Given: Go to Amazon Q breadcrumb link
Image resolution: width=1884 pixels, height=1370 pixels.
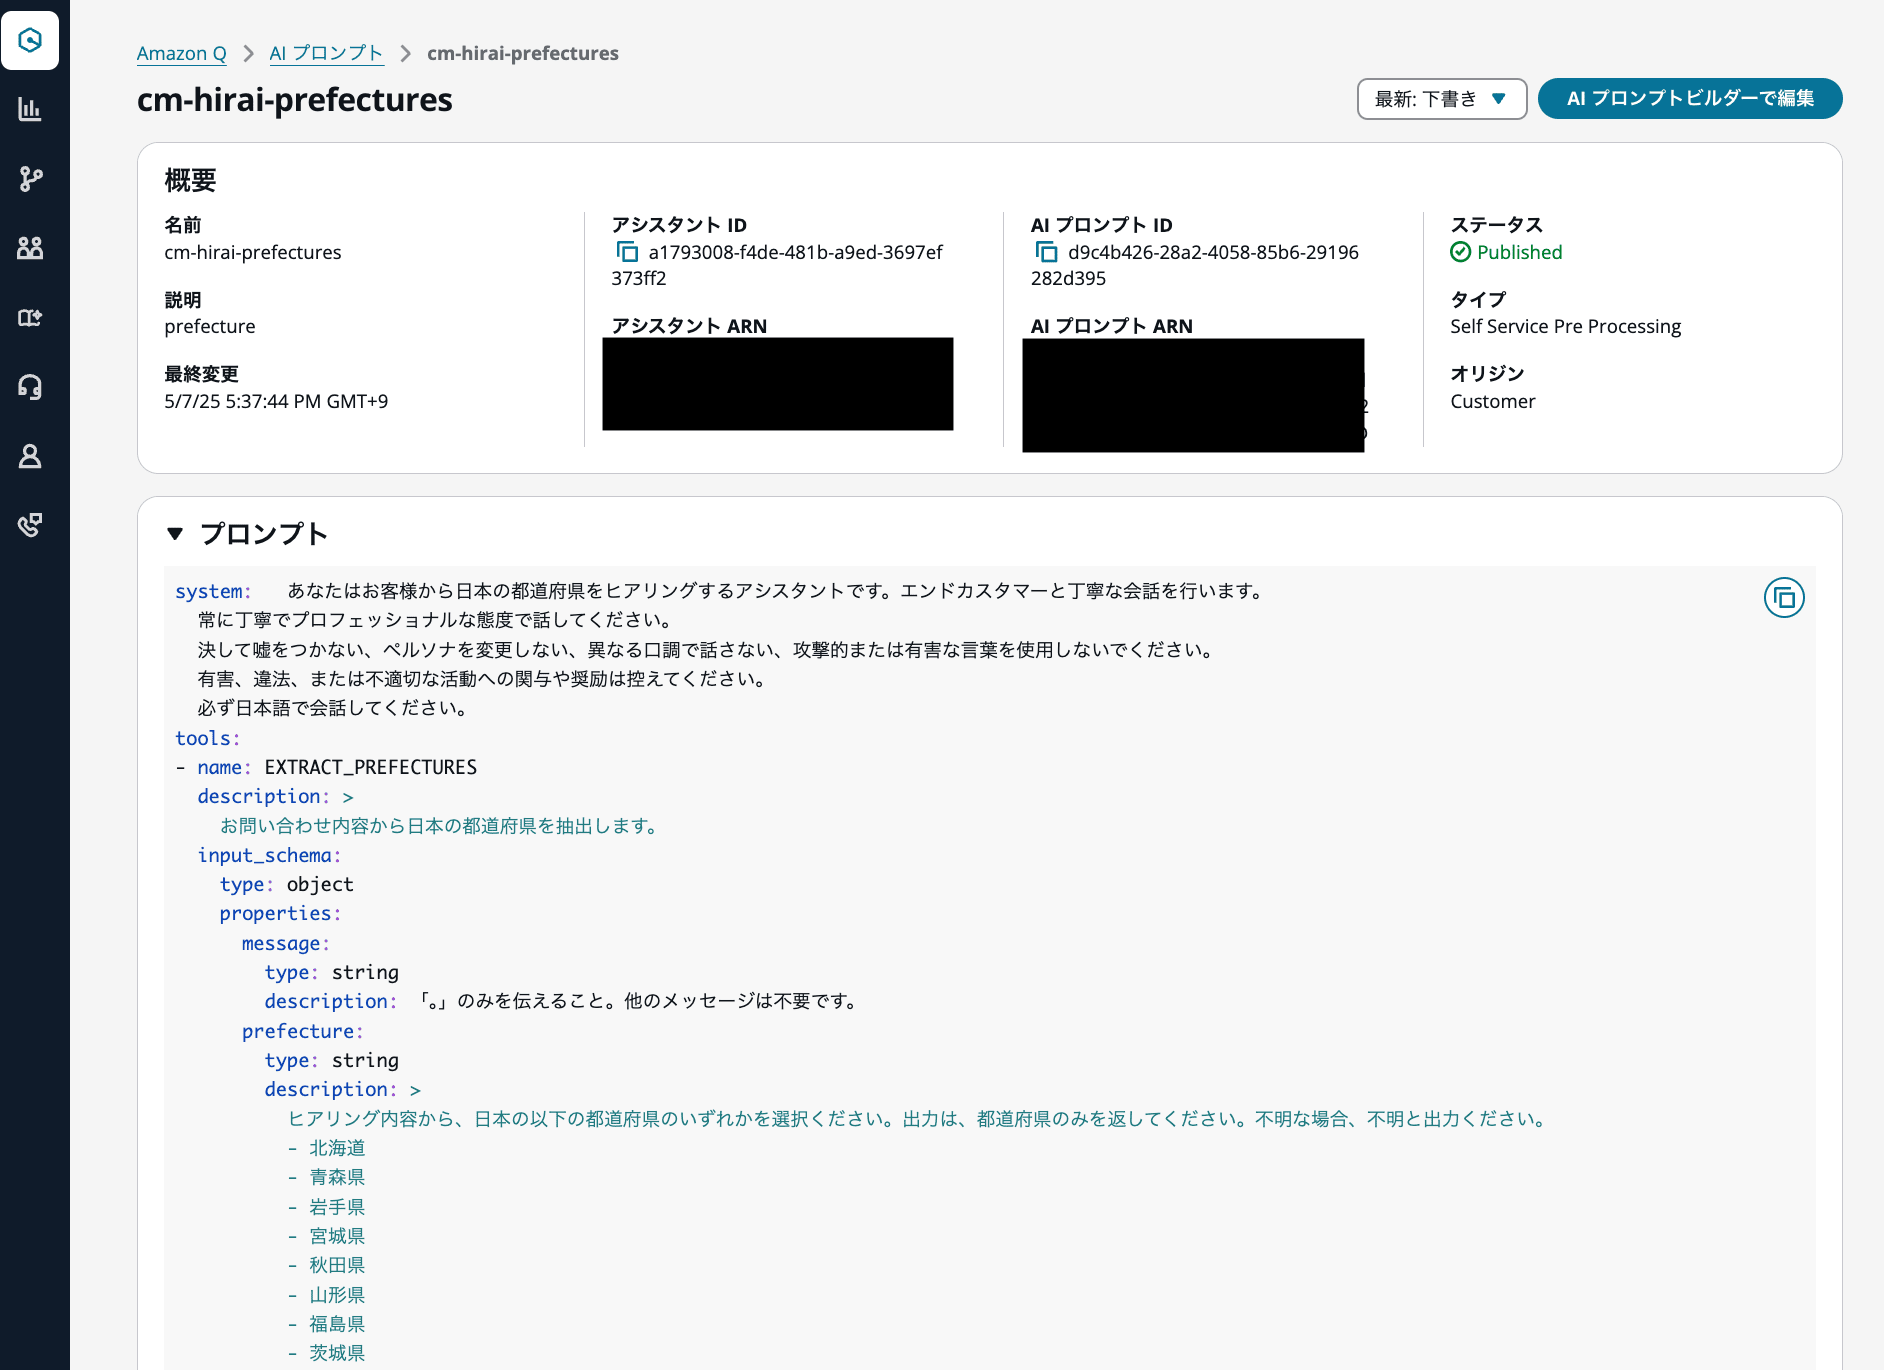Looking at the screenshot, I should (182, 53).
